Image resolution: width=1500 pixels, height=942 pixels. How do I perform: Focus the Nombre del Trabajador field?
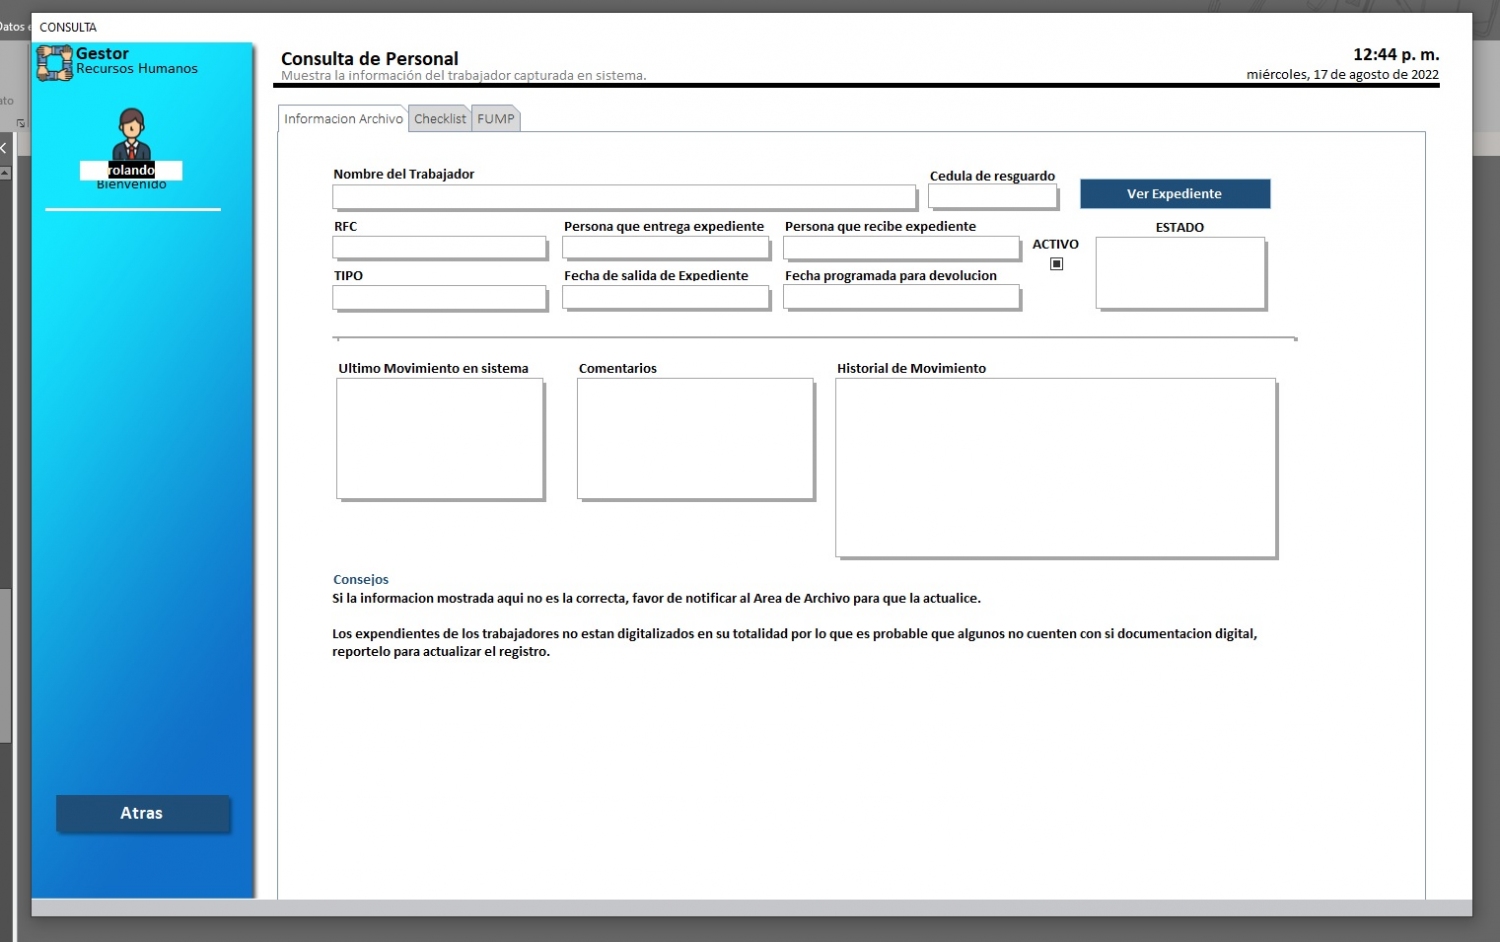[x=624, y=196]
